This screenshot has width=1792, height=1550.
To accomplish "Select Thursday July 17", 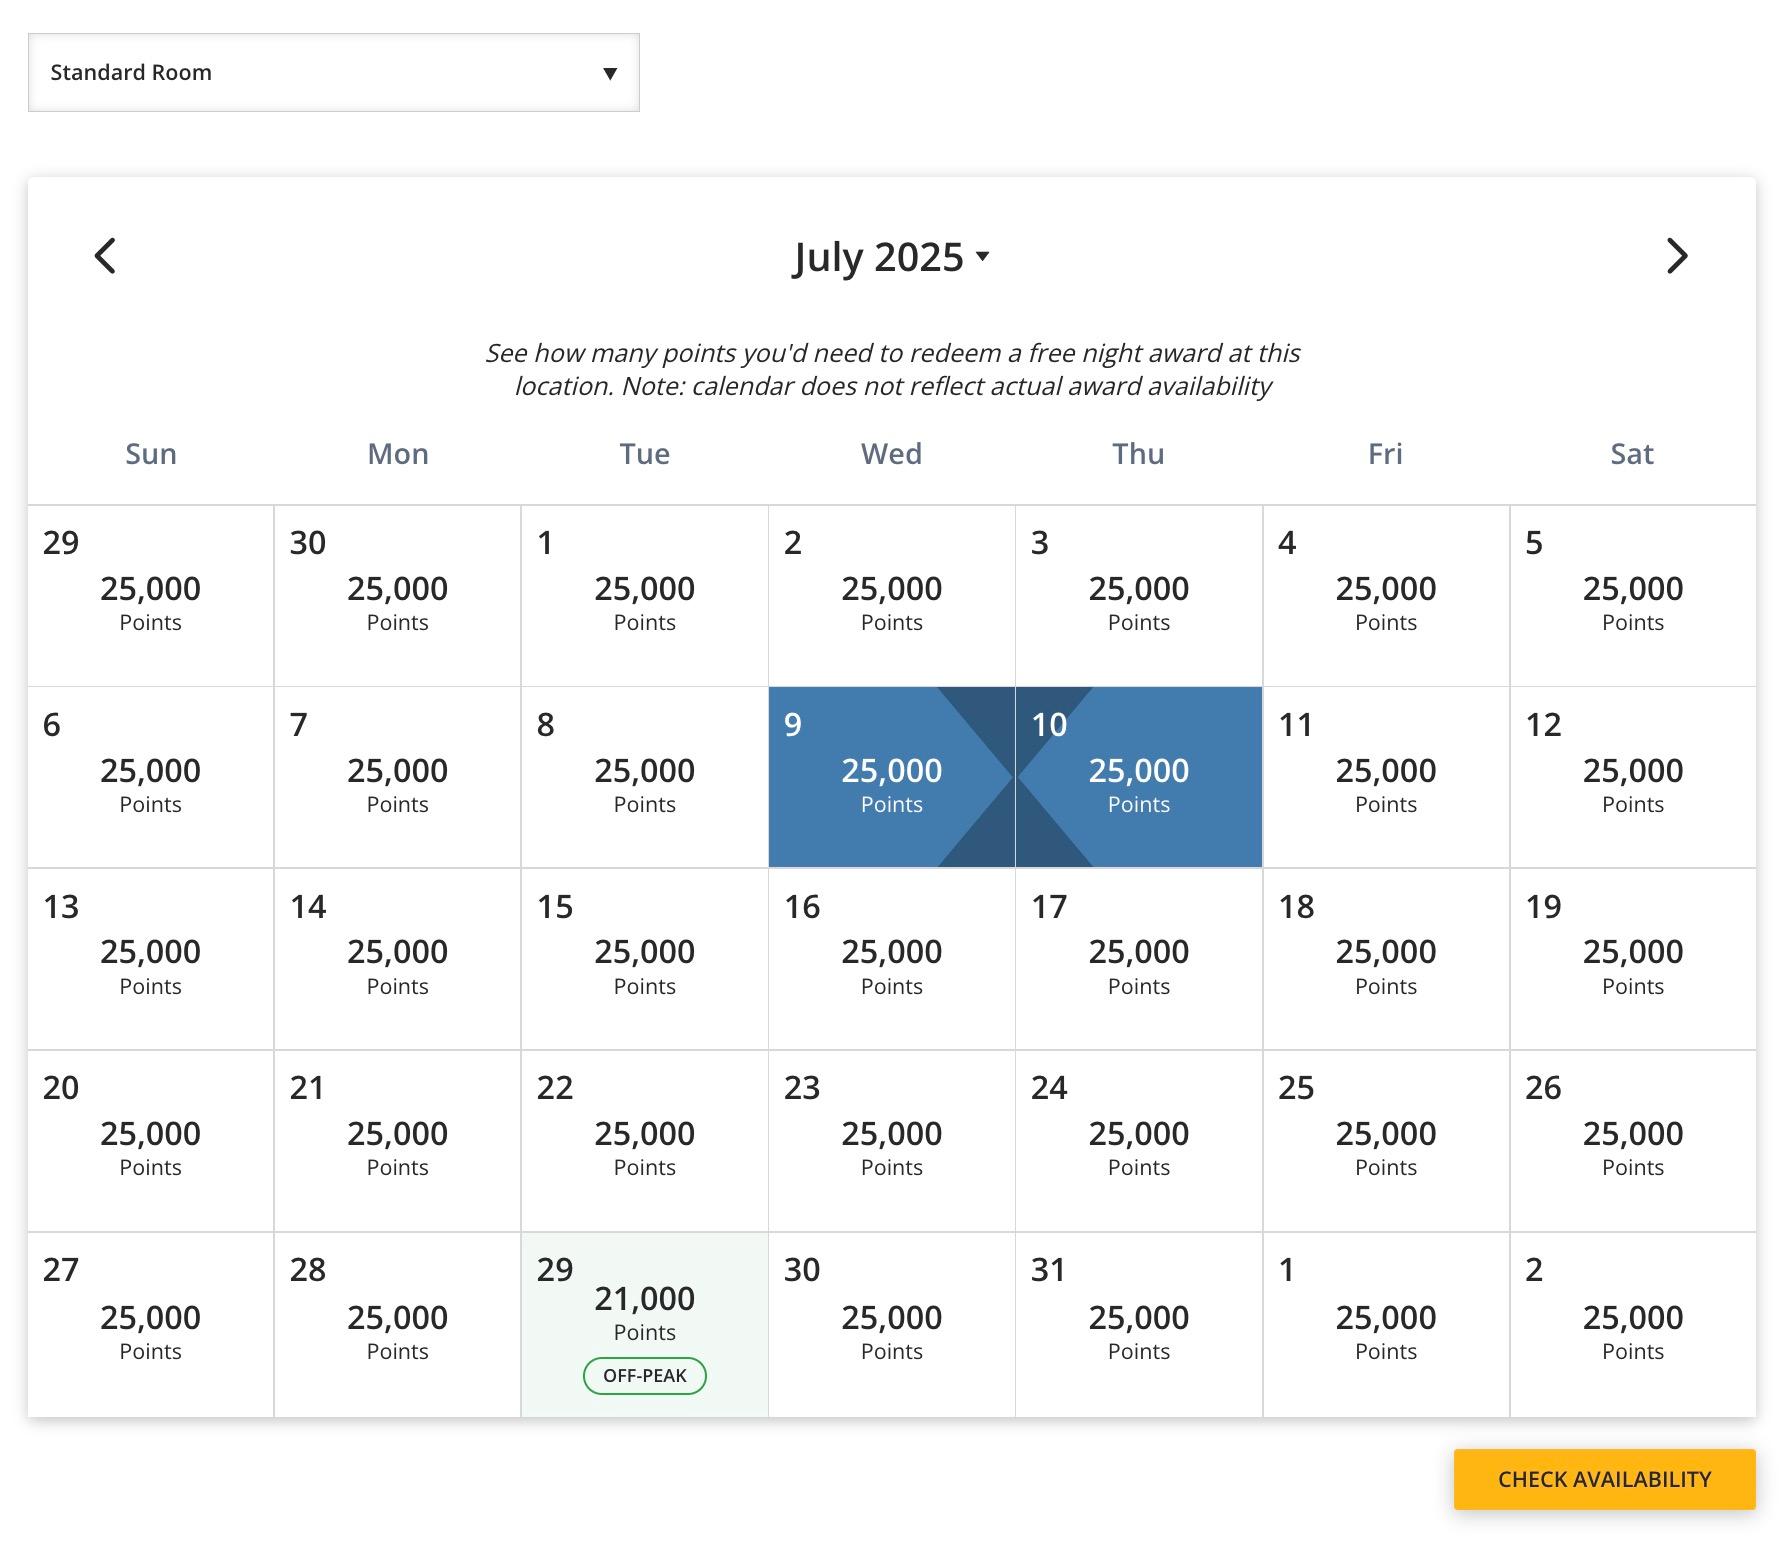I will pyautogui.click(x=1138, y=959).
